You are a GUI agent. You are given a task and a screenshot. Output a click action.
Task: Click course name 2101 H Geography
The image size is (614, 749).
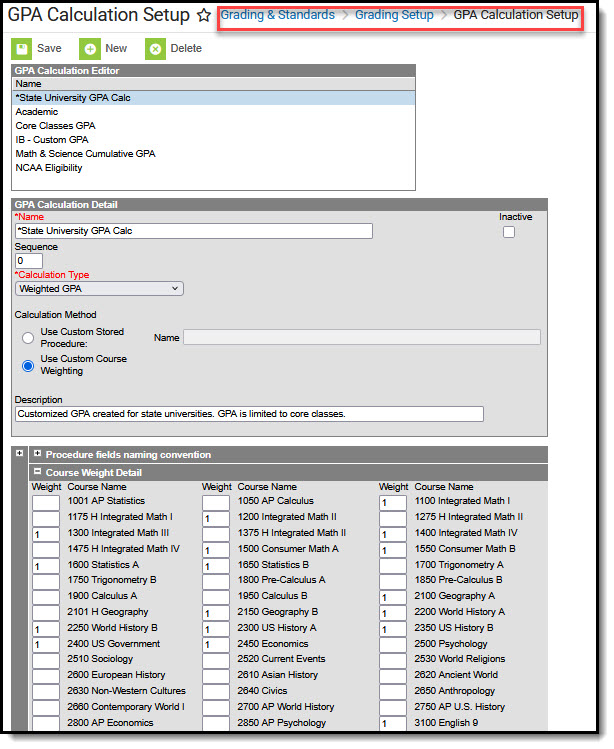[108, 613]
